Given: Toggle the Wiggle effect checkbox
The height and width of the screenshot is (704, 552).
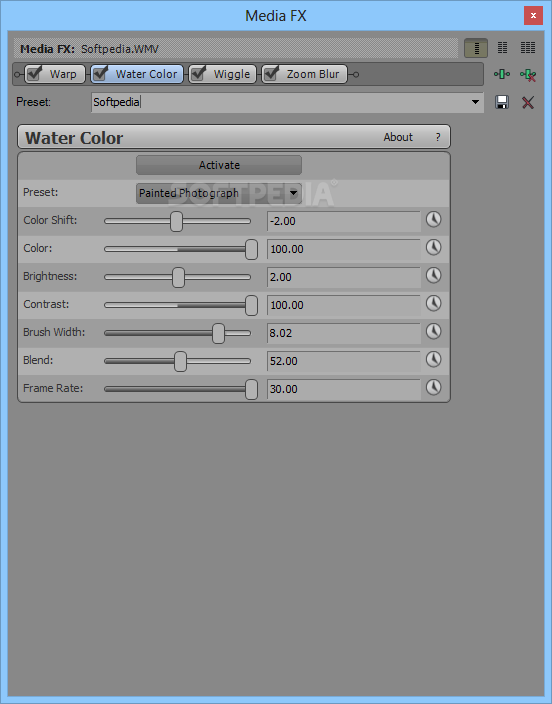Looking at the screenshot, I should click(x=198, y=74).
